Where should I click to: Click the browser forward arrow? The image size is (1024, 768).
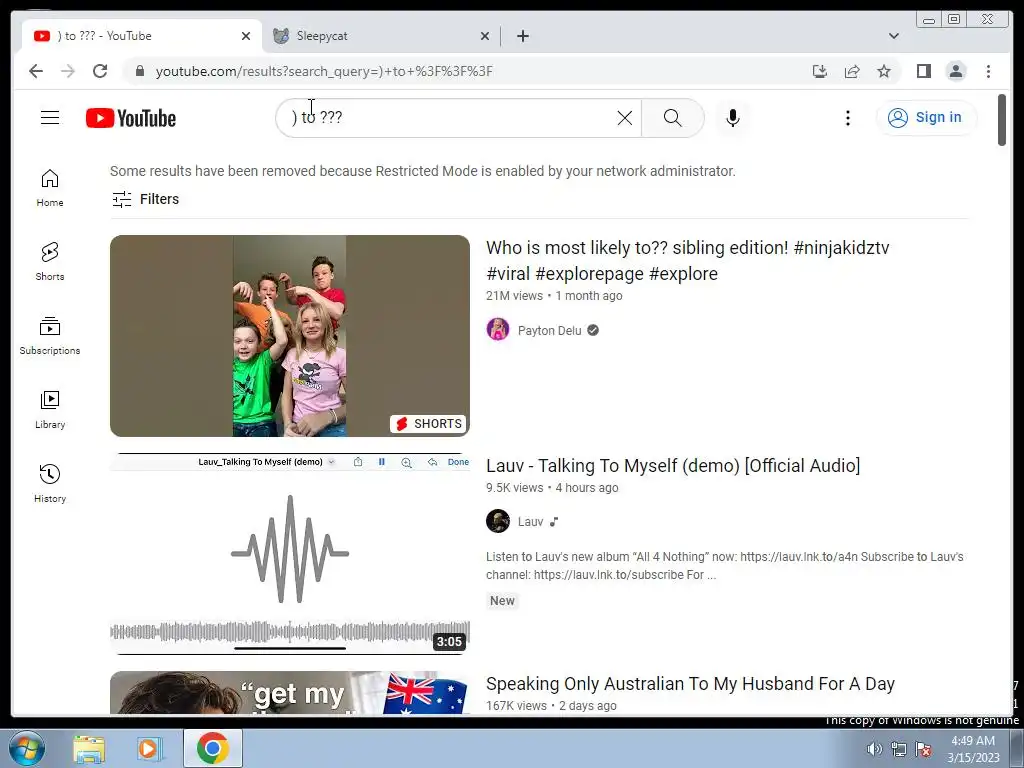(x=68, y=71)
